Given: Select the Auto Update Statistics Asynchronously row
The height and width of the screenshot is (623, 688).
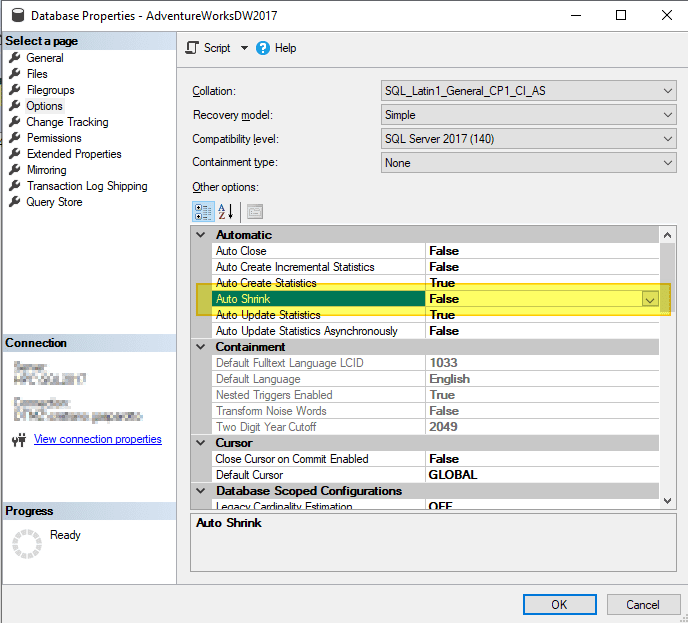Looking at the screenshot, I should (x=435, y=331).
